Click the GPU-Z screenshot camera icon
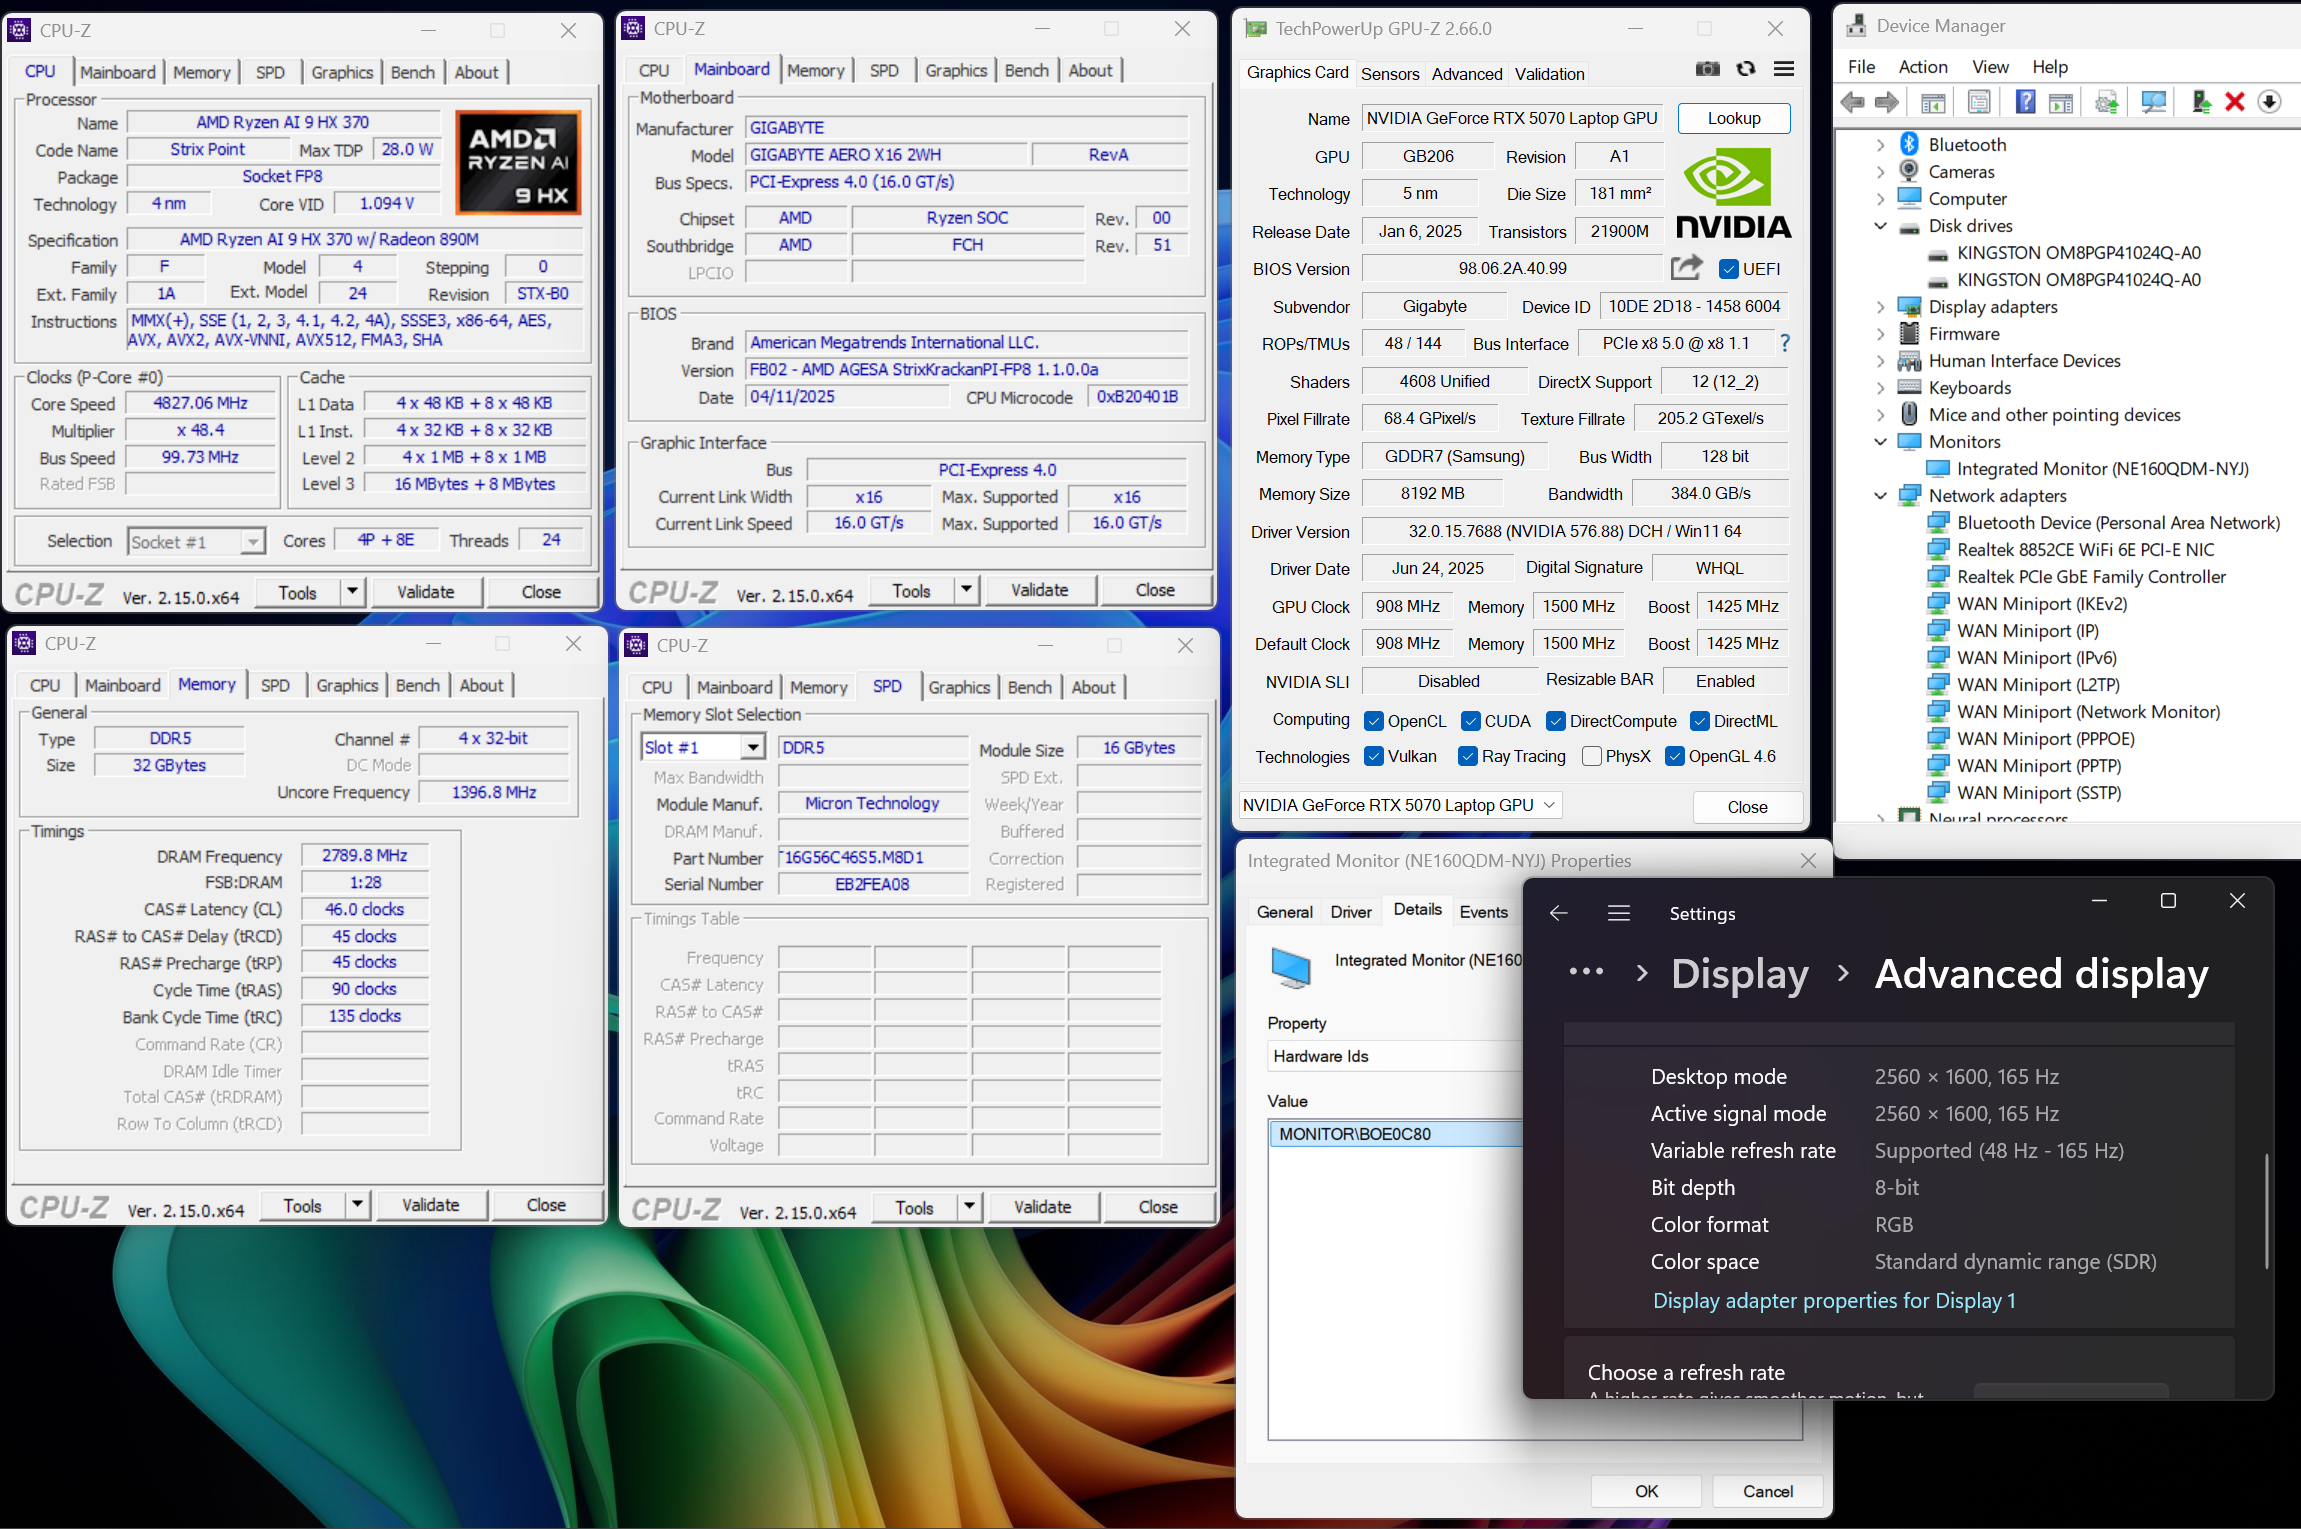 click(x=1708, y=69)
